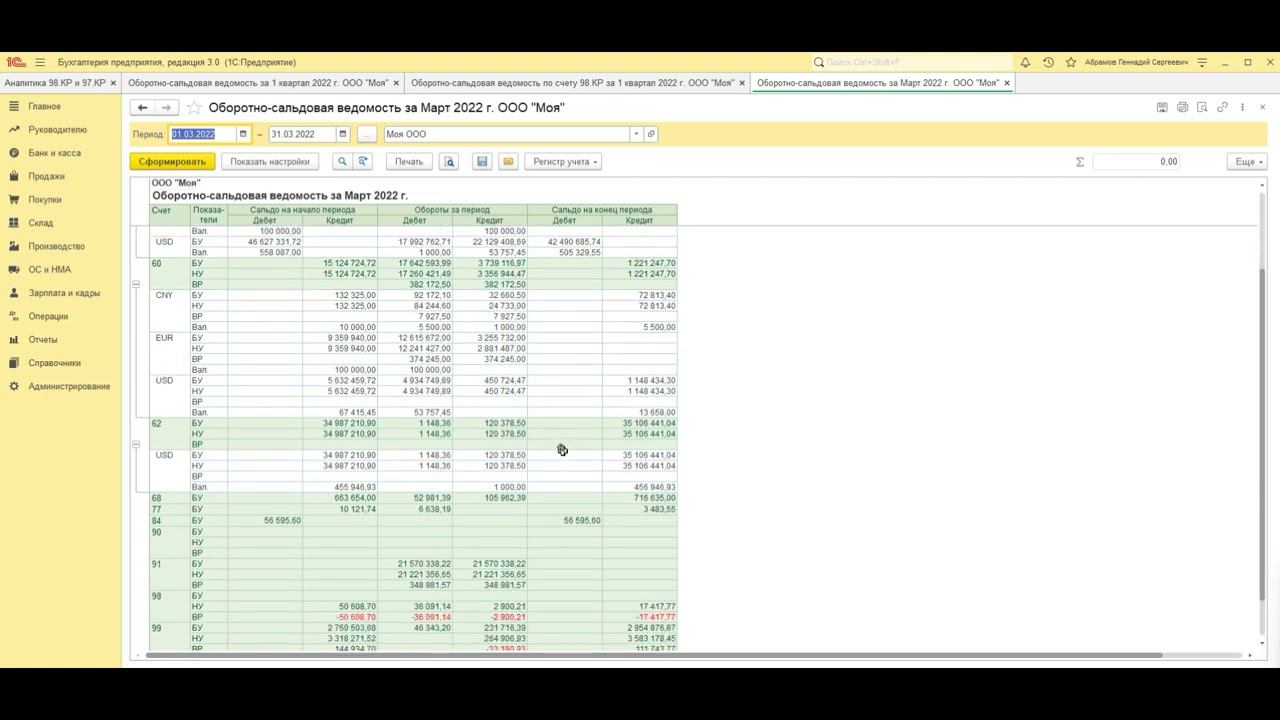Open period selection with the ellipsis button
The height and width of the screenshot is (720, 1280).
pyautogui.click(x=366, y=134)
